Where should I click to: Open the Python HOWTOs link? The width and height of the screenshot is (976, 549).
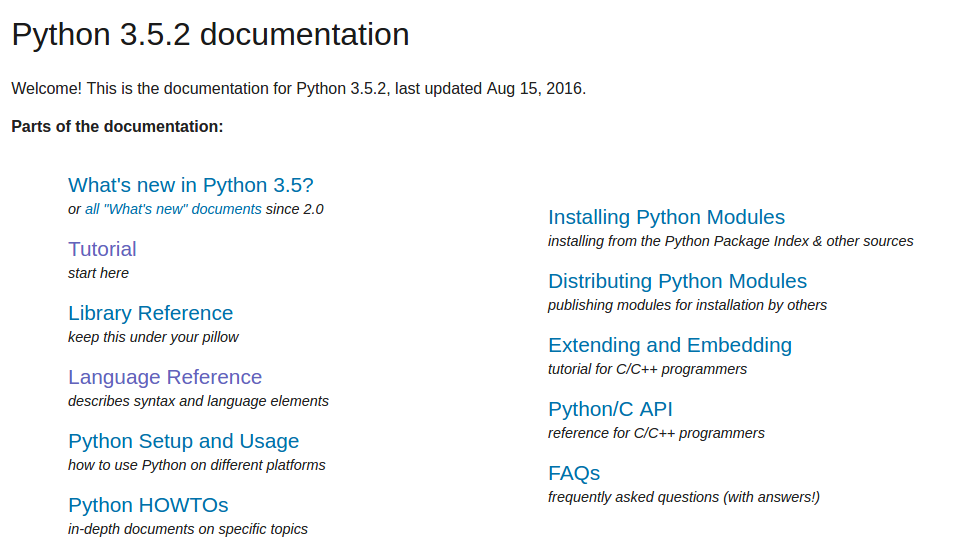click(x=148, y=505)
